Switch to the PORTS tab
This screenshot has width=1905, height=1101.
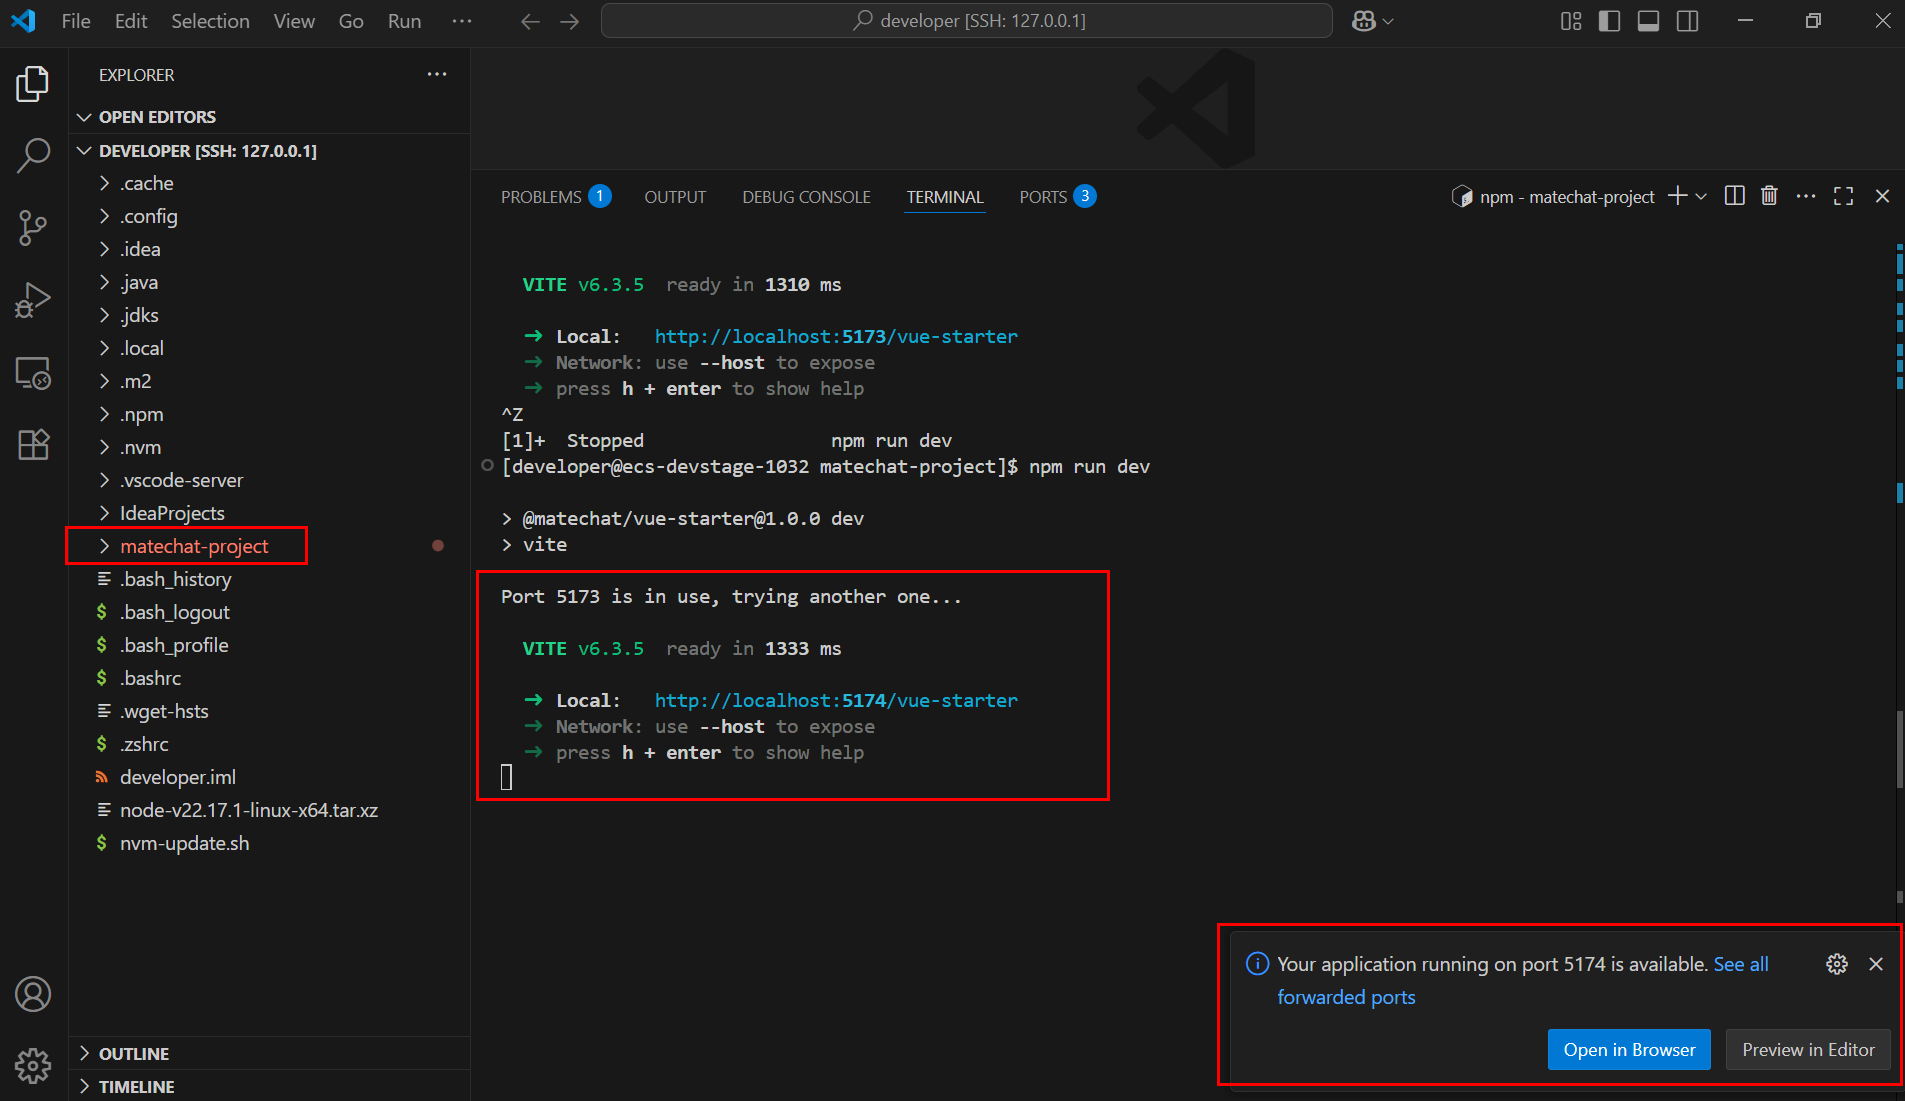coord(1057,197)
